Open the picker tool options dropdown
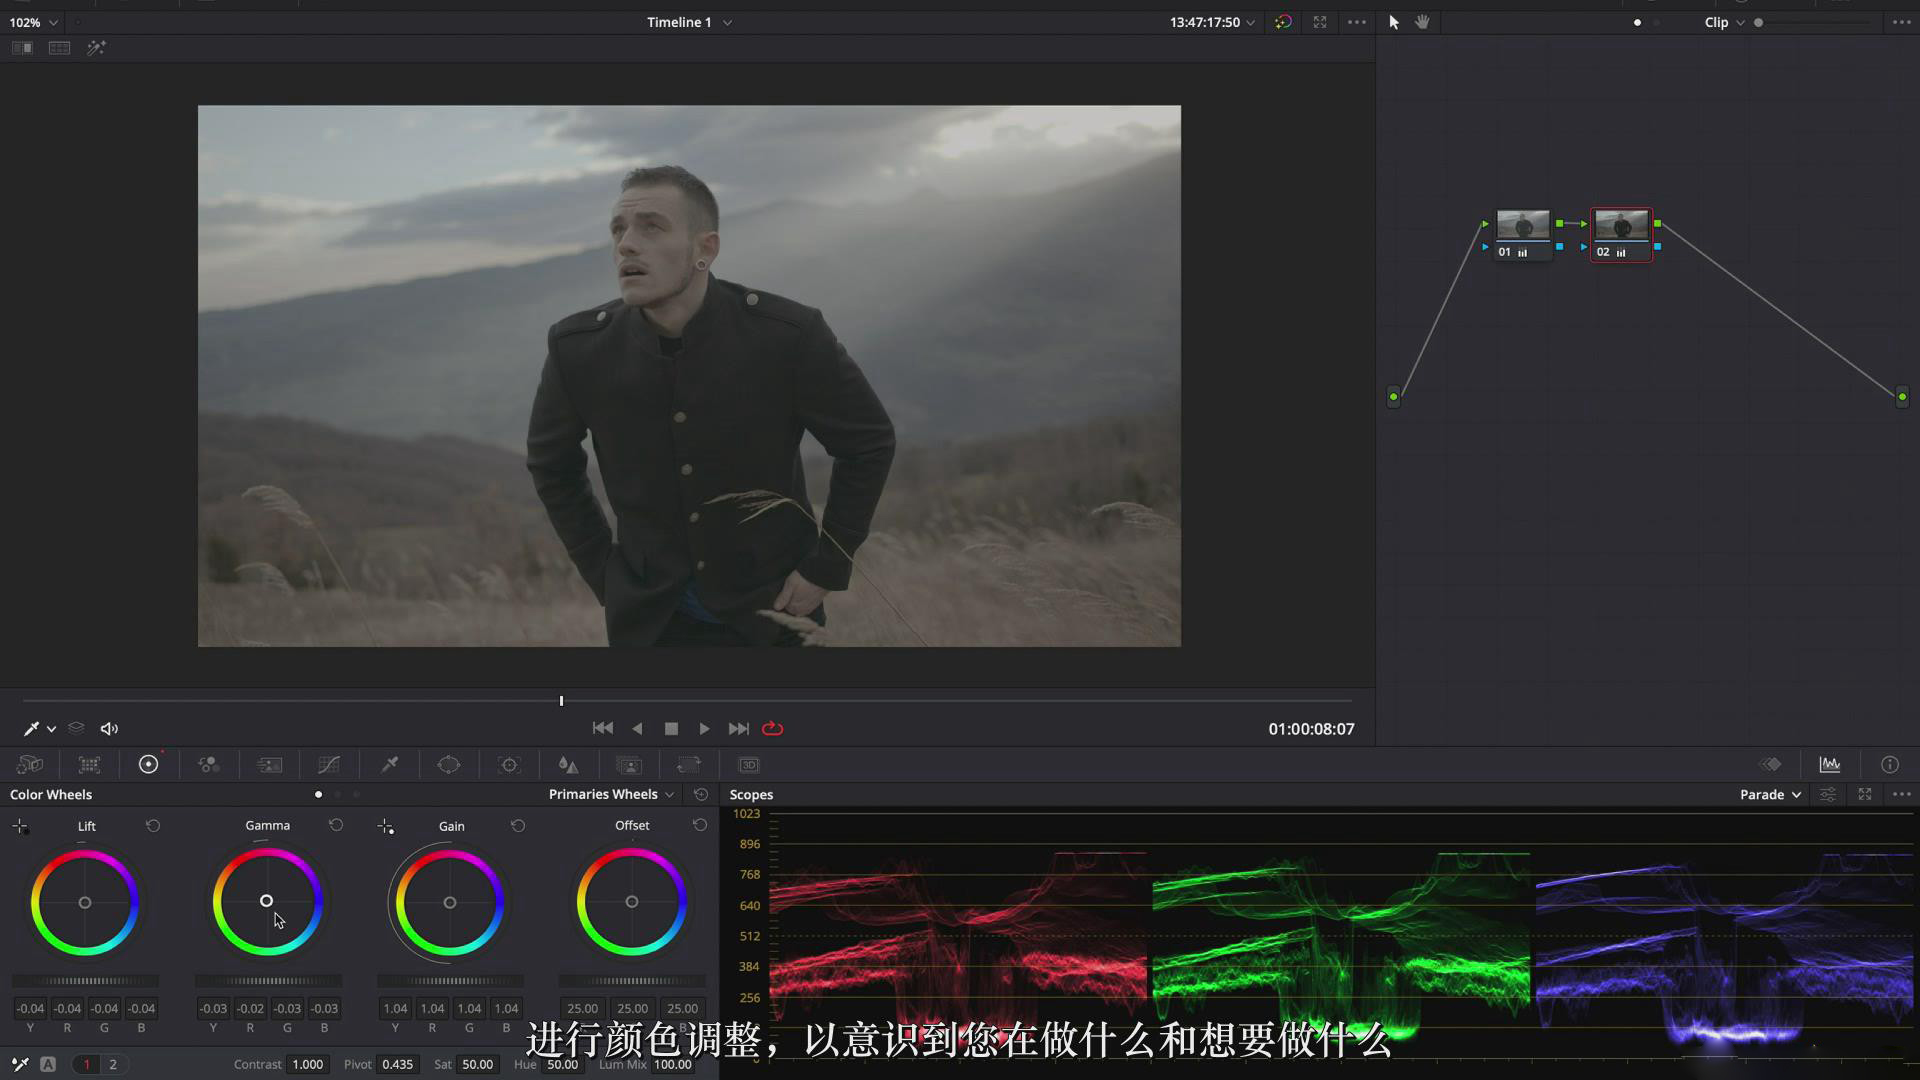Image resolution: width=1920 pixels, height=1080 pixels. click(x=51, y=729)
